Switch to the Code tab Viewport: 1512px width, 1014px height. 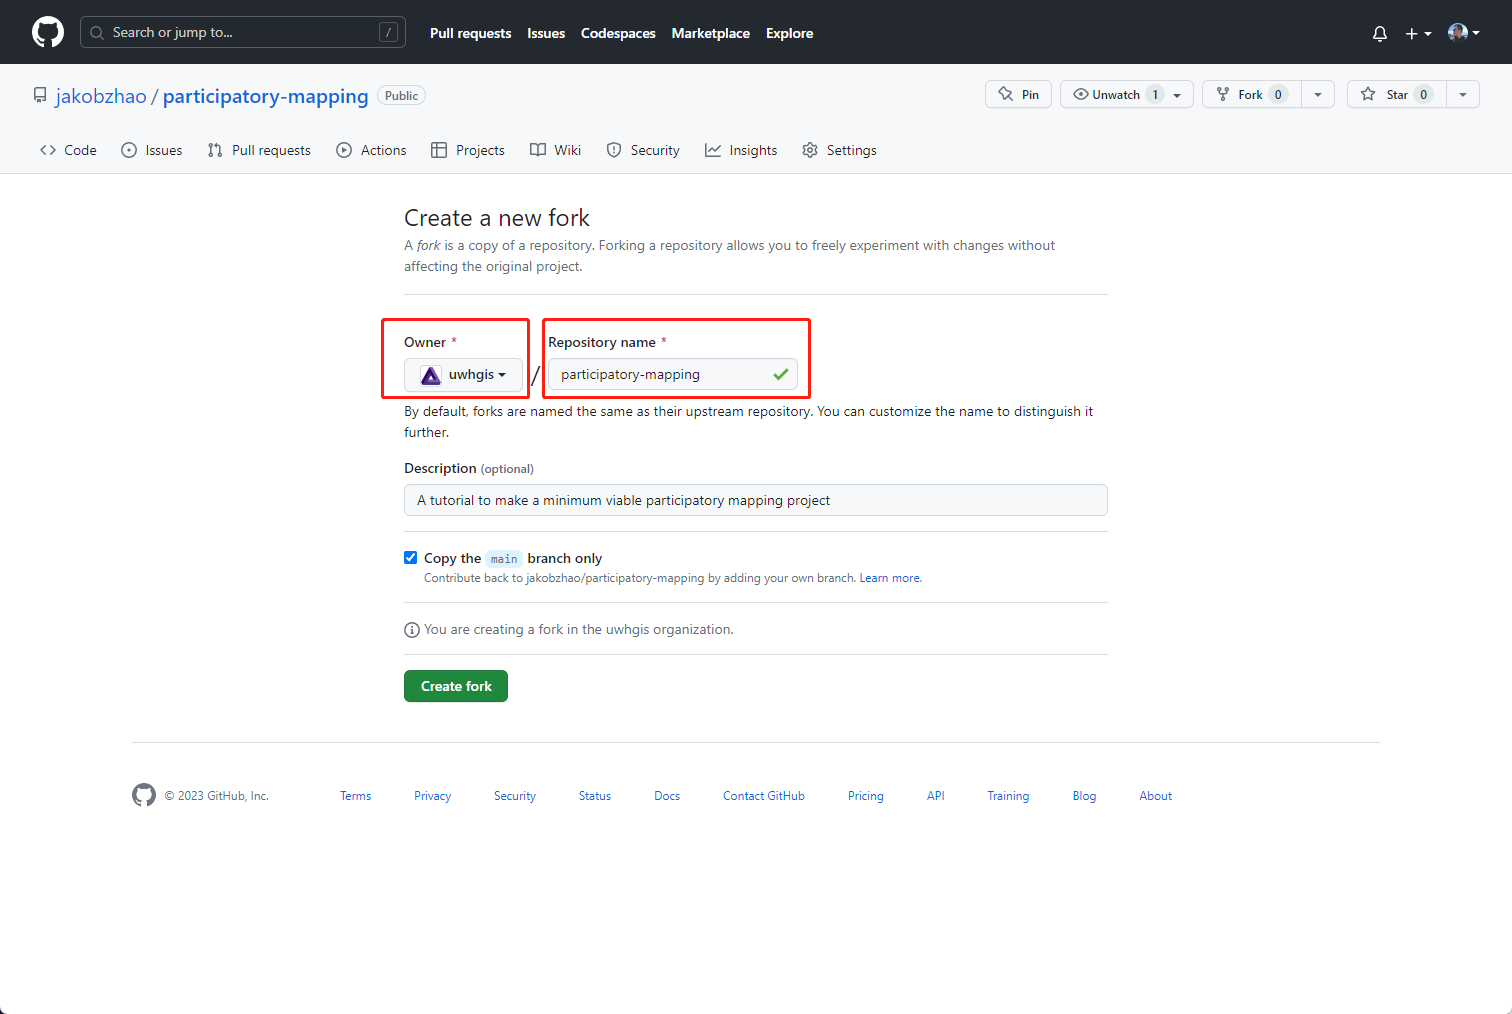point(68,150)
